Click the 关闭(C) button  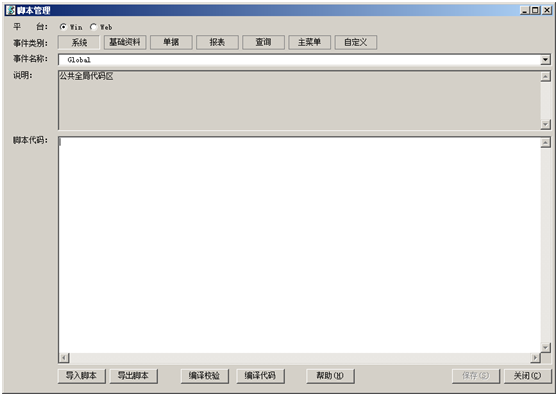pyautogui.click(x=528, y=376)
